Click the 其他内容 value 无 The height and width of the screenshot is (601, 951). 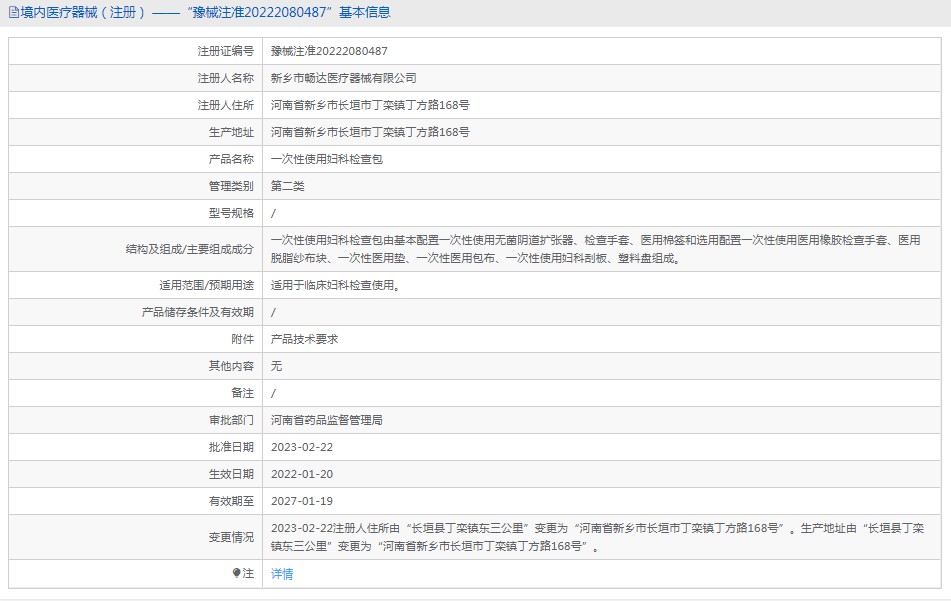coord(276,366)
